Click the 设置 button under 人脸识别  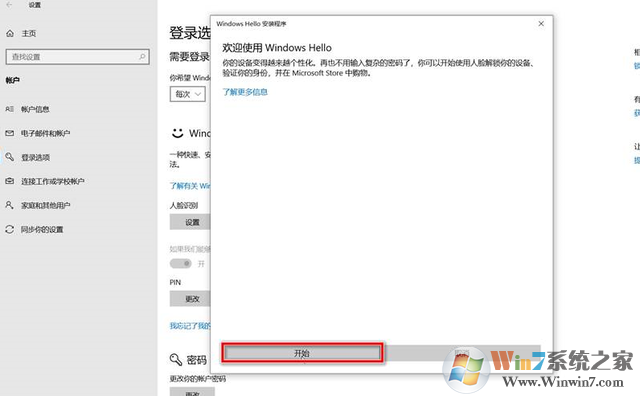(x=190, y=222)
